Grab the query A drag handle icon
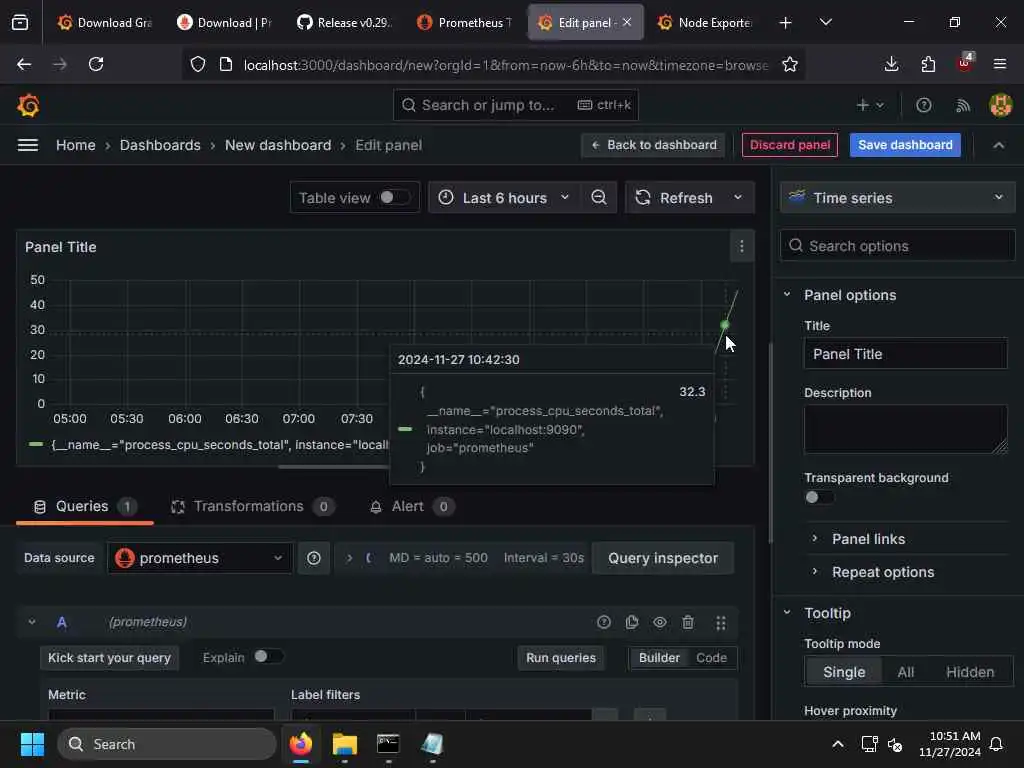 click(x=720, y=622)
